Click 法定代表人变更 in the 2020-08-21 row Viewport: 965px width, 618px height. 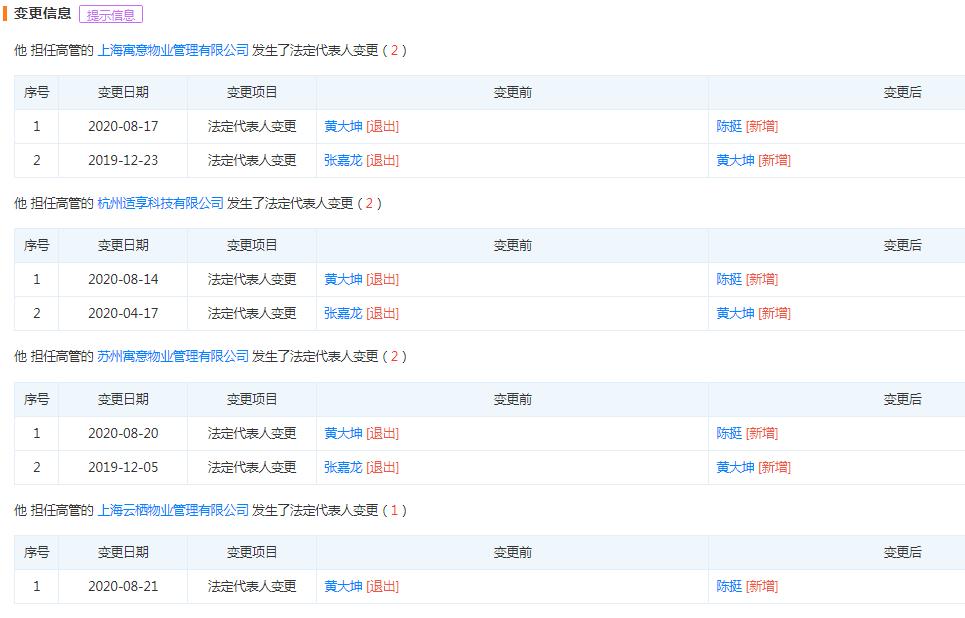252,586
